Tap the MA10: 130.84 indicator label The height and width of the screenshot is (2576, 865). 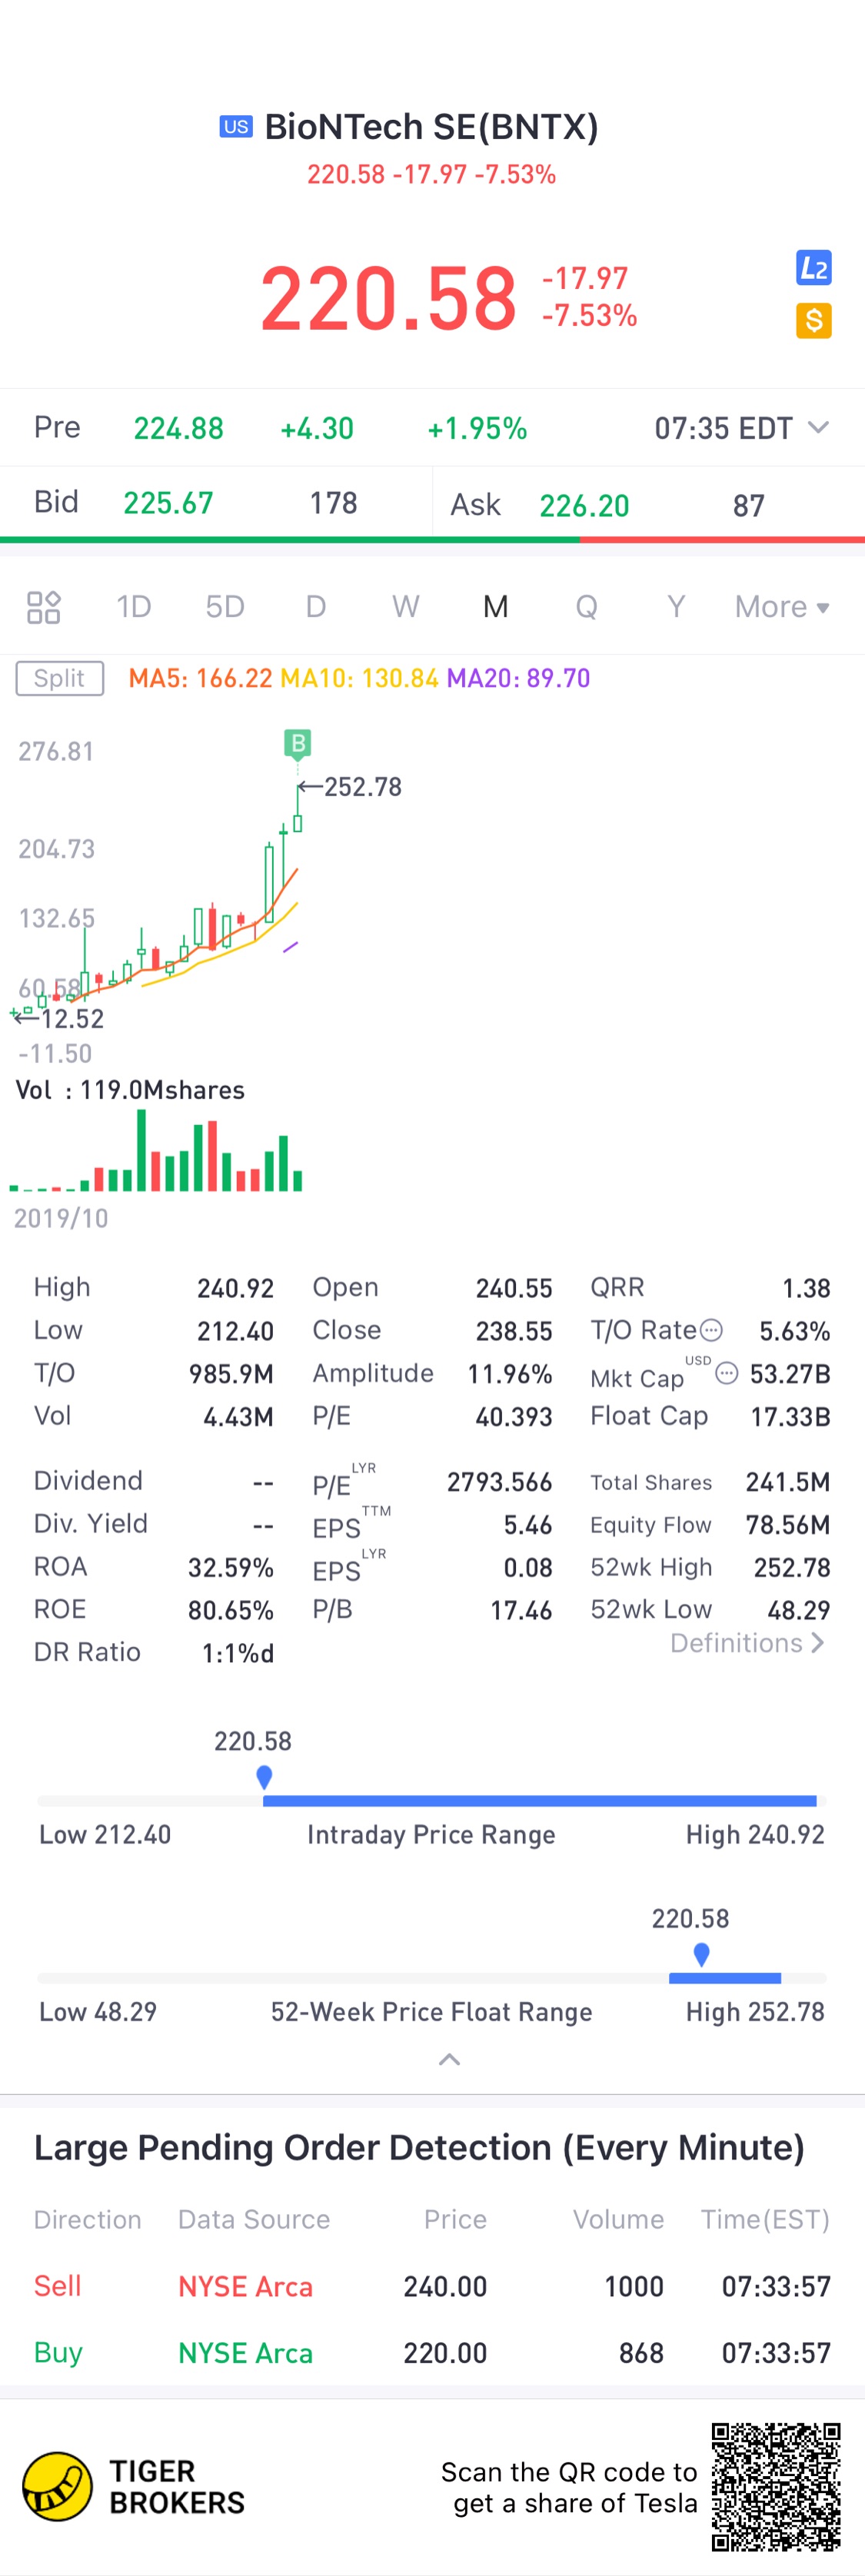[360, 678]
